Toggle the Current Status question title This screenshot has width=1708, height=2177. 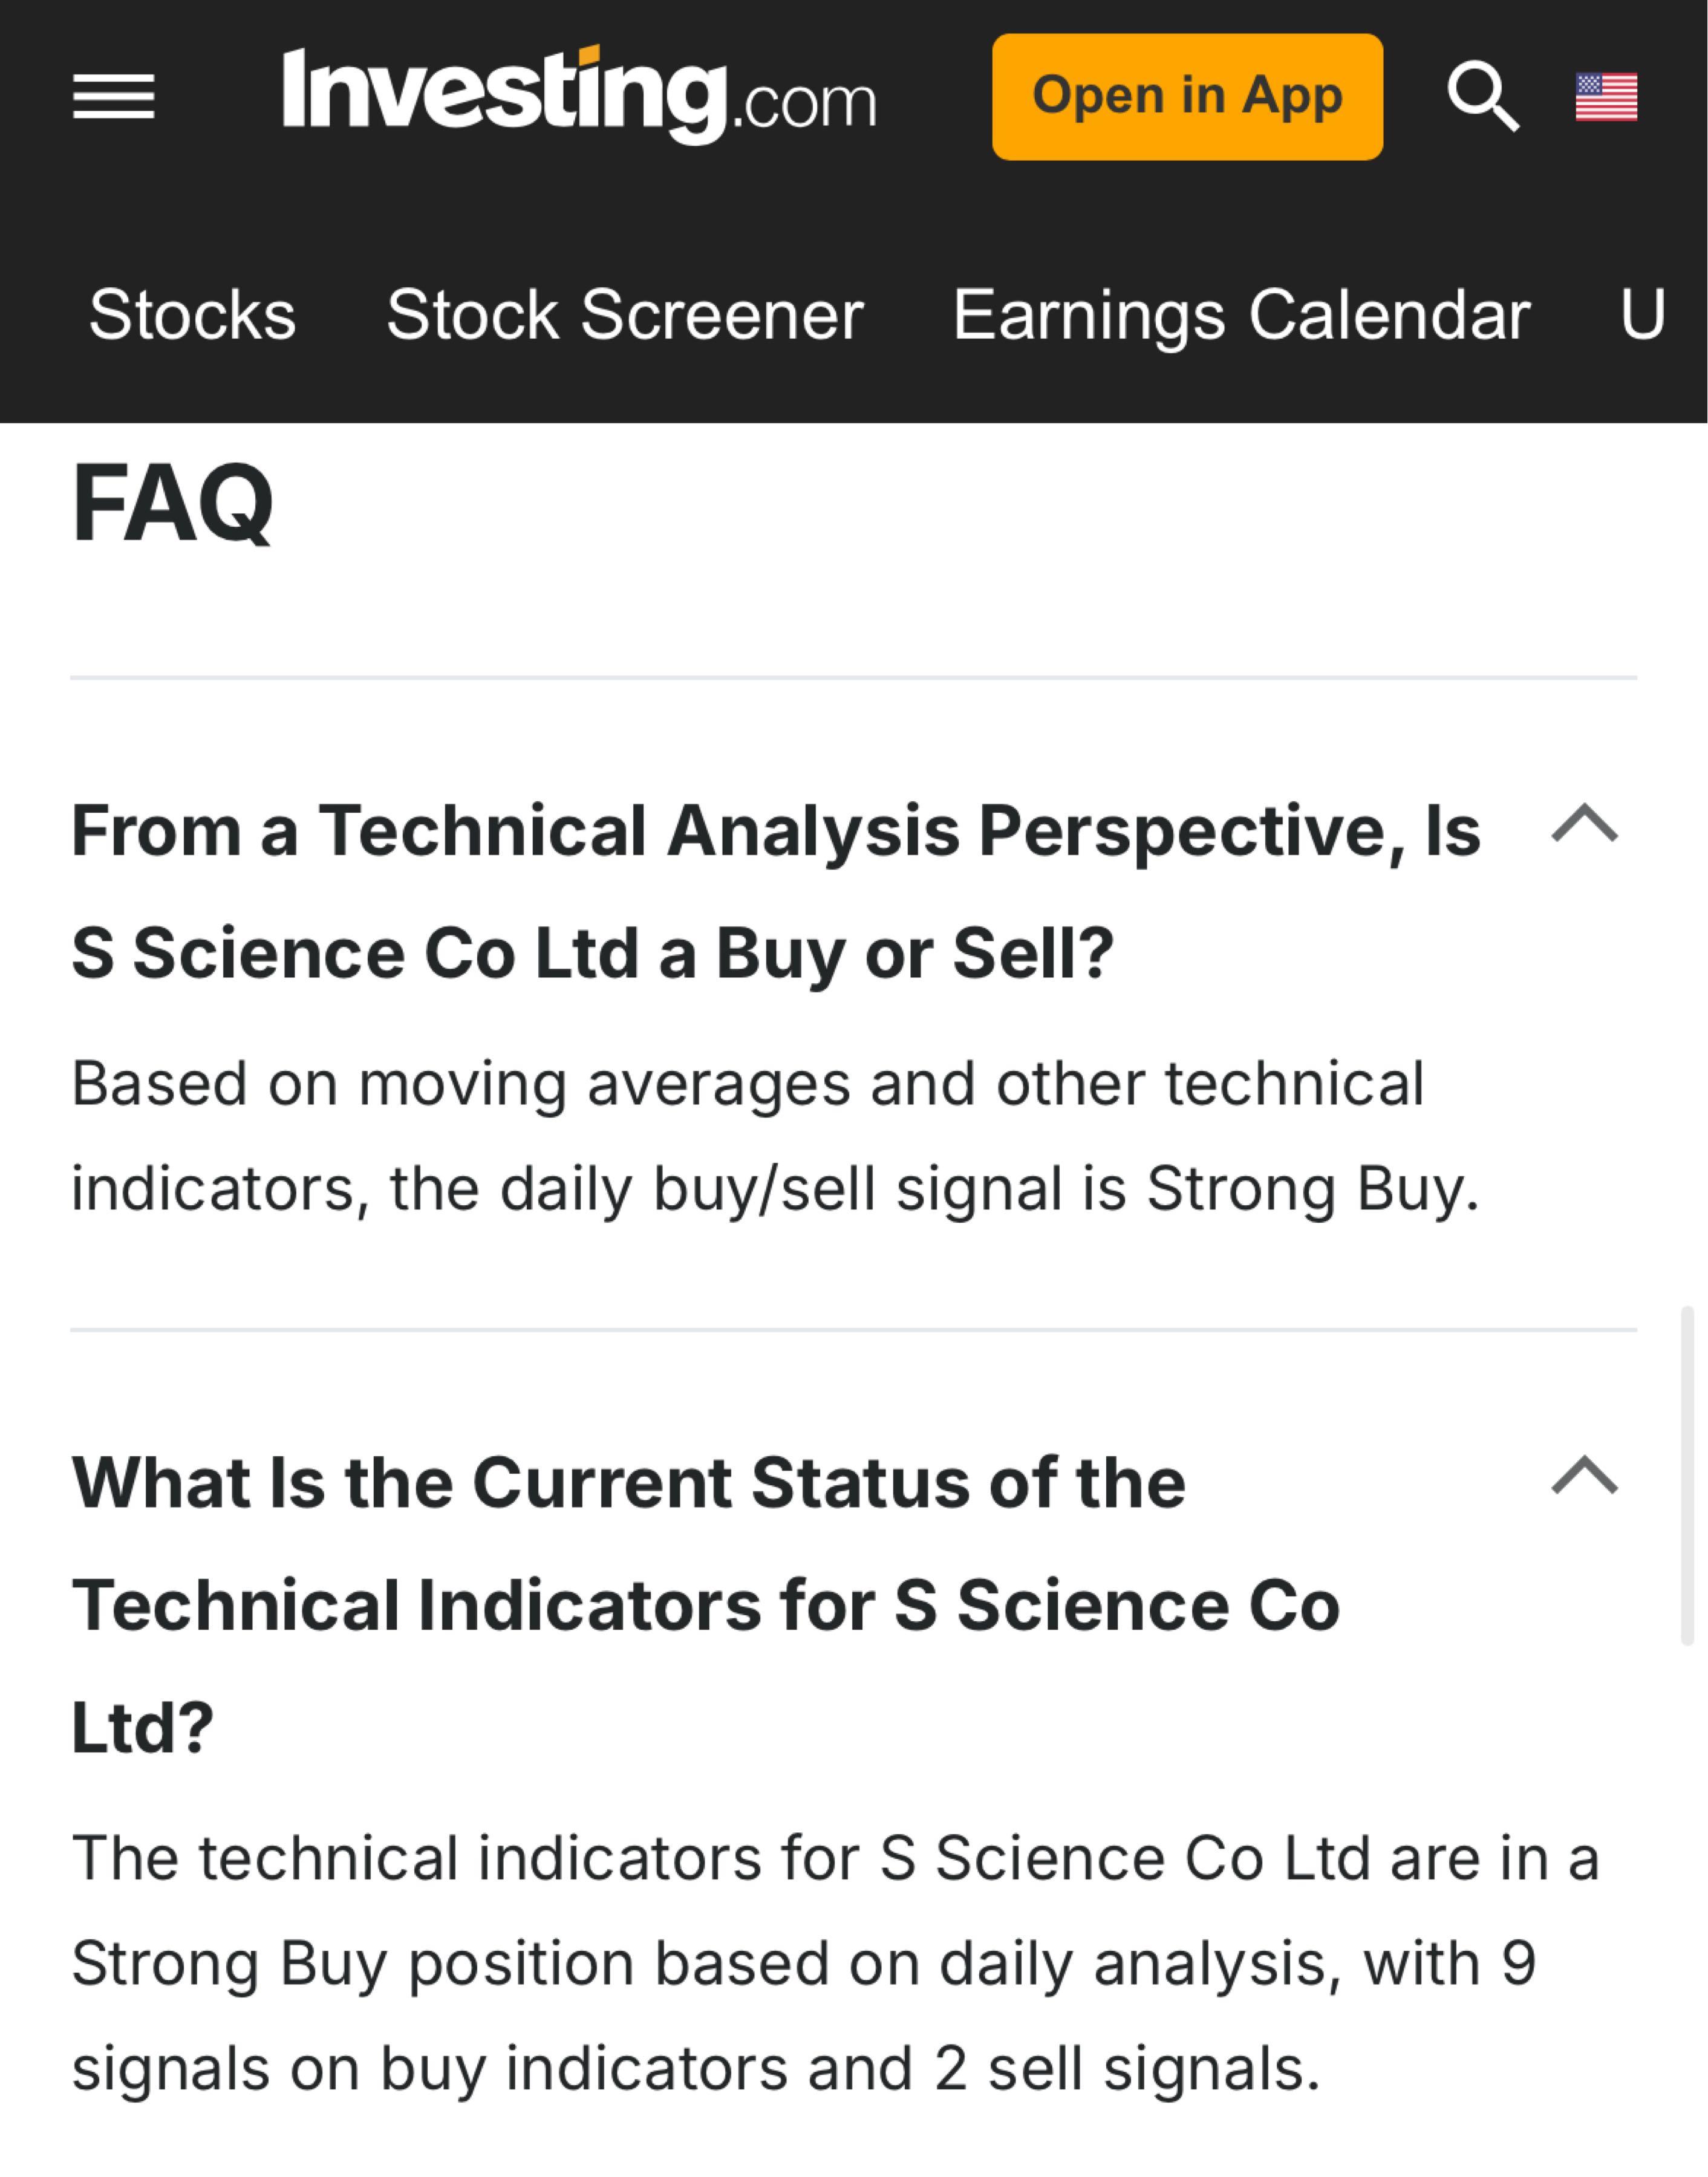pyautogui.click(x=705, y=1604)
